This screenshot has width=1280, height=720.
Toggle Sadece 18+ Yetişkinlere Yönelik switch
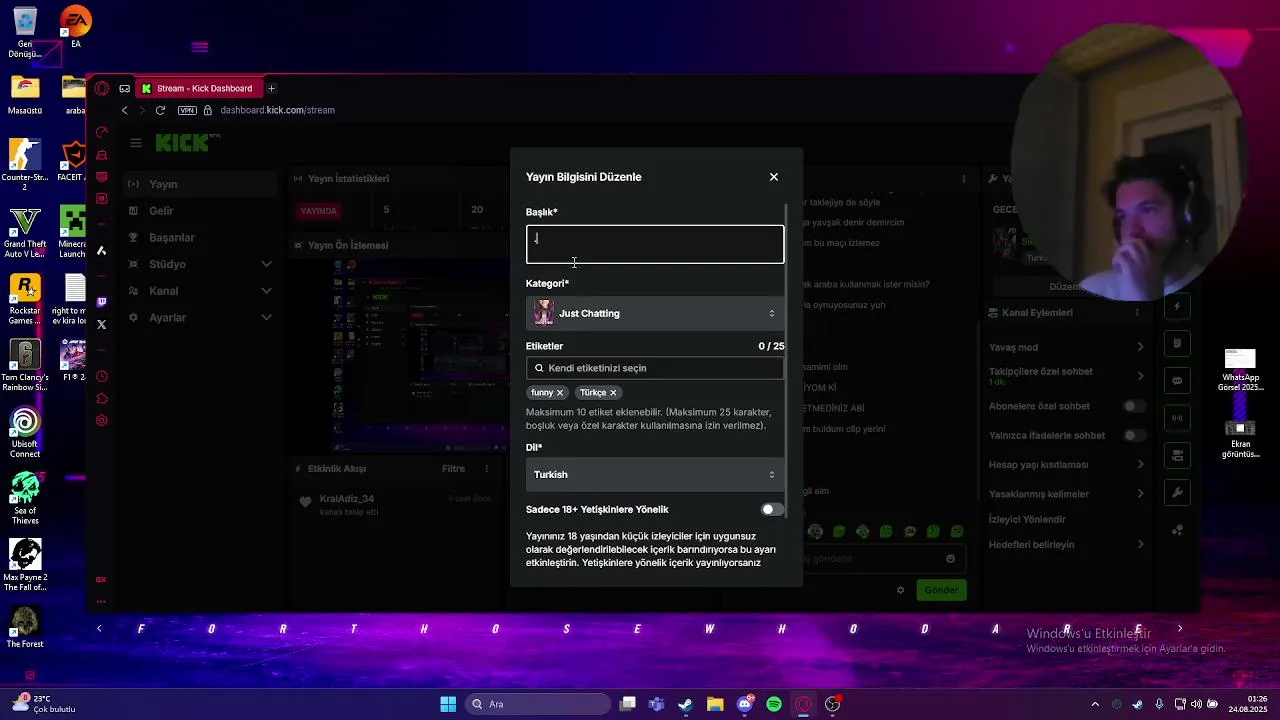772,509
